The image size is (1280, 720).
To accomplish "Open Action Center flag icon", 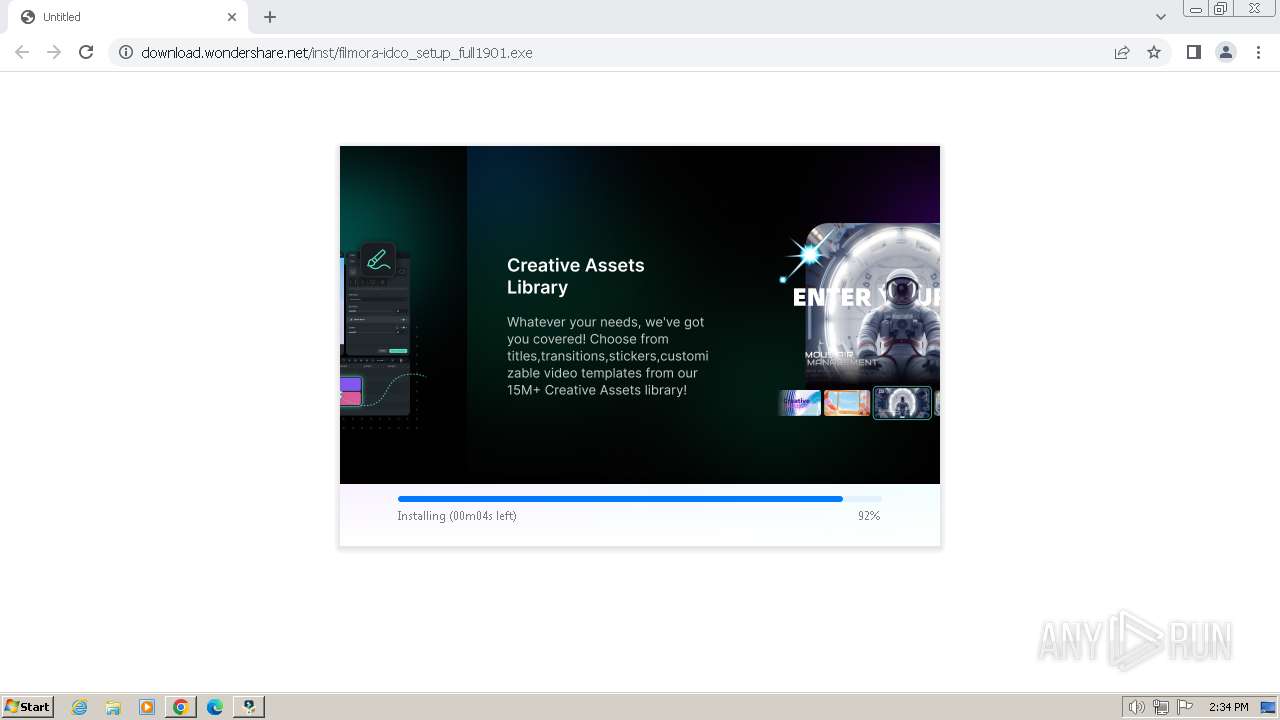I will pyautogui.click(x=1185, y=707).
